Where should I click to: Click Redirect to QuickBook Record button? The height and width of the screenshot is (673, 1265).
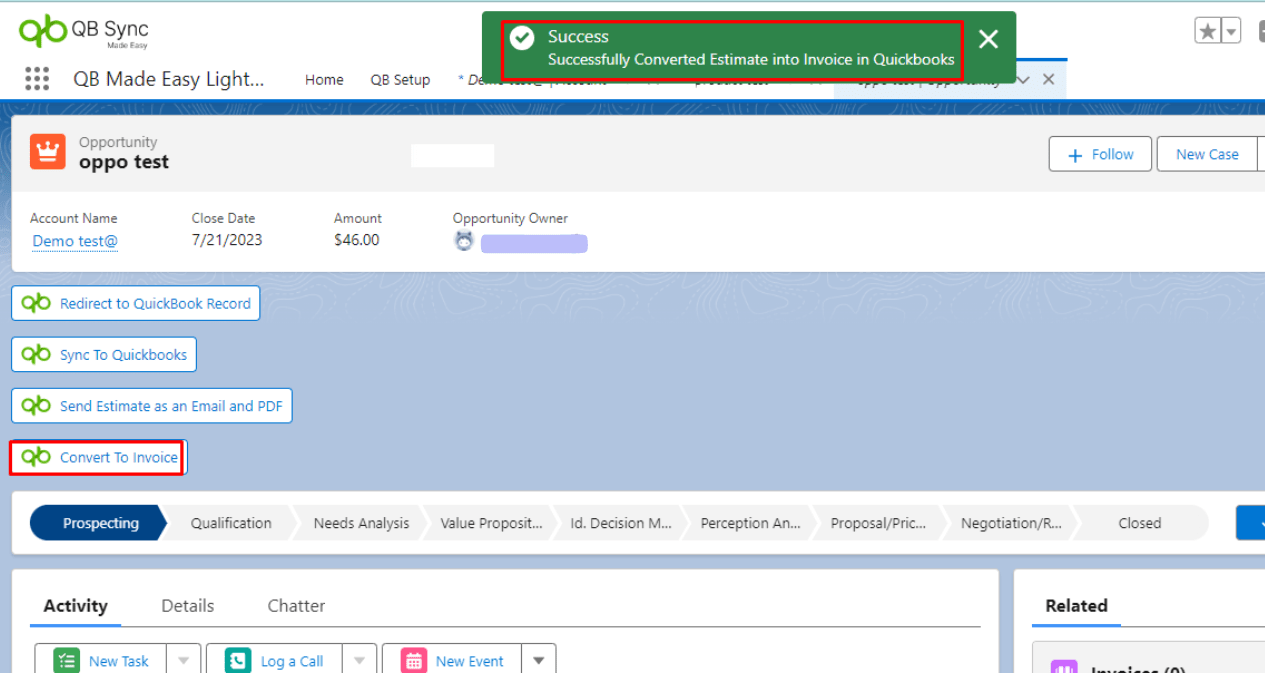click(136, 303)
